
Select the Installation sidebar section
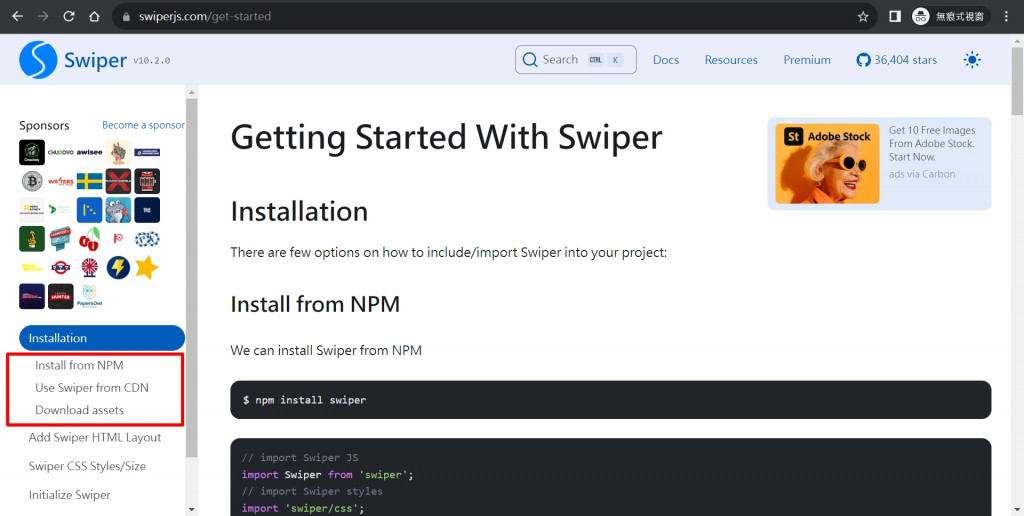(x=102, y=338)
